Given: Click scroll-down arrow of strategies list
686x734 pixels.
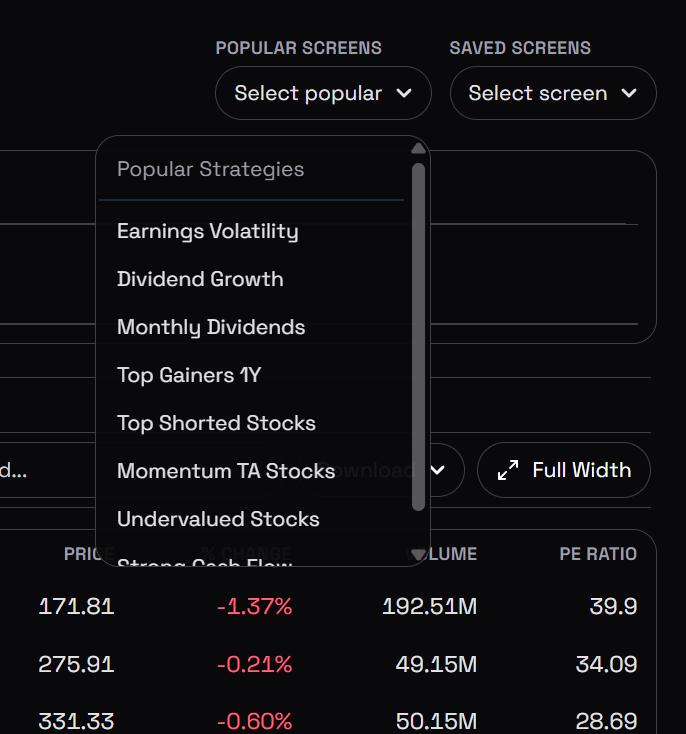Looking at the screenshot, I should (x=418, y=555).
